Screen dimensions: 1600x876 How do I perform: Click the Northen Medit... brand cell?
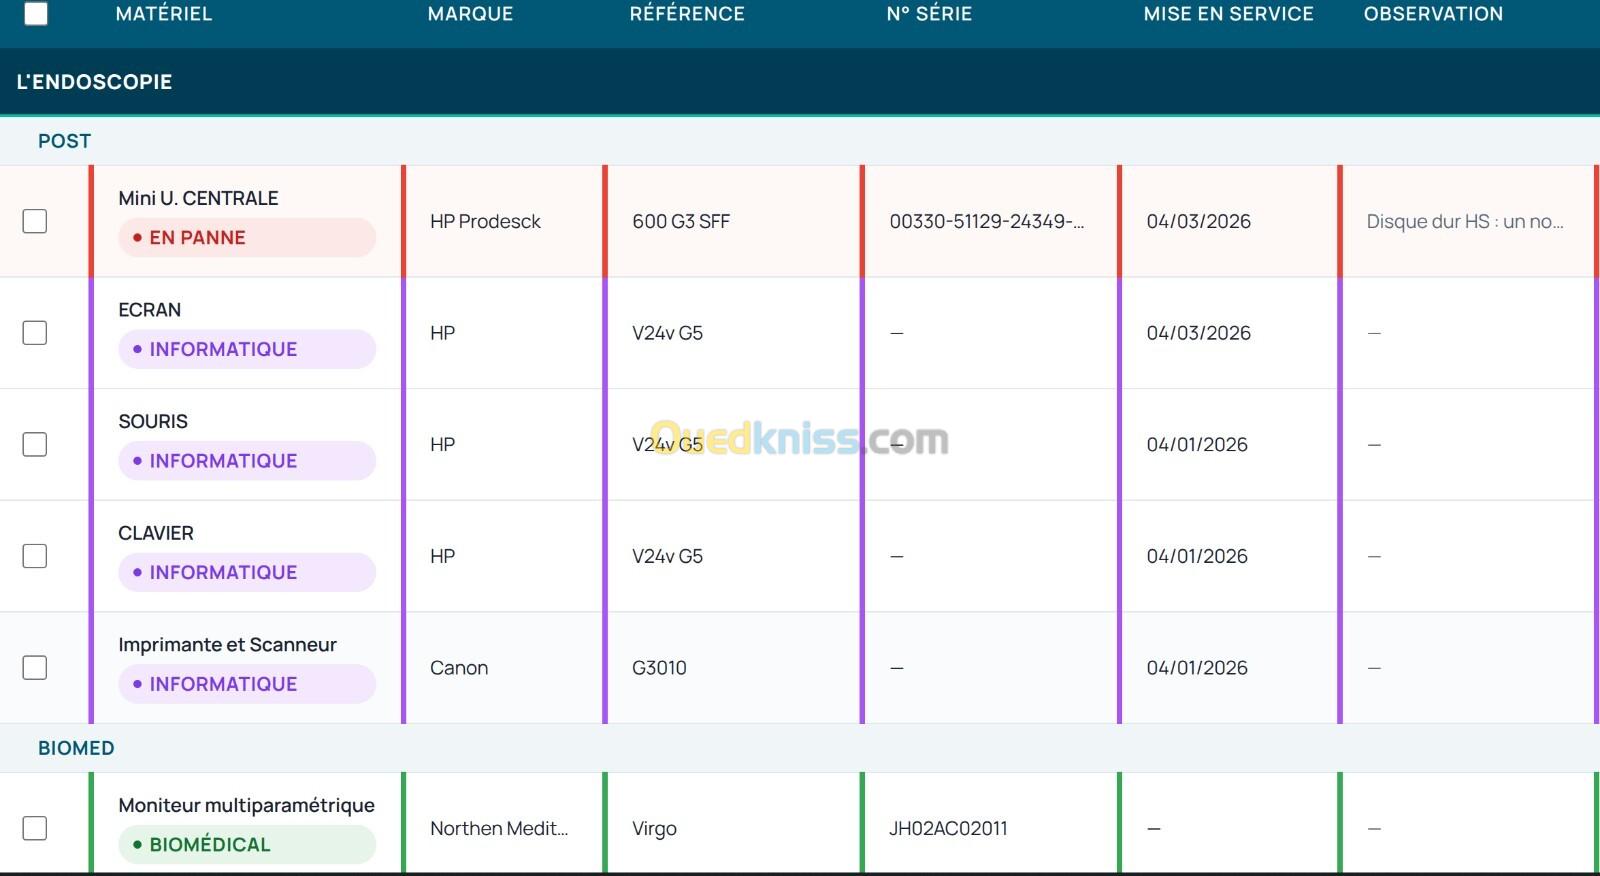499,828
